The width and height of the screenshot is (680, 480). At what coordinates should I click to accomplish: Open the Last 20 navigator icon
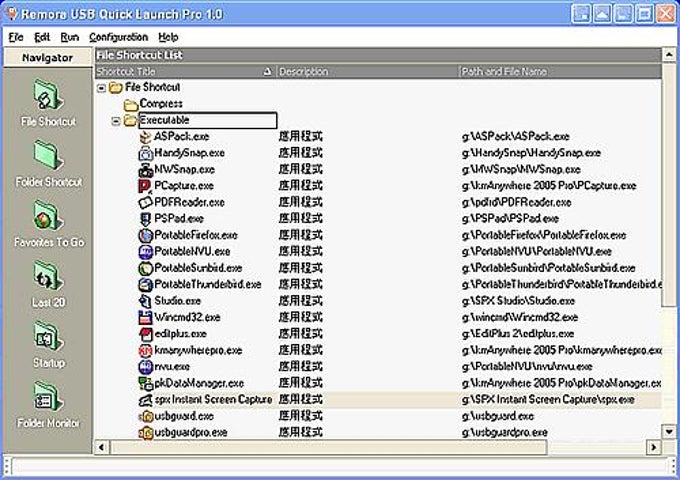pos(48,276)
